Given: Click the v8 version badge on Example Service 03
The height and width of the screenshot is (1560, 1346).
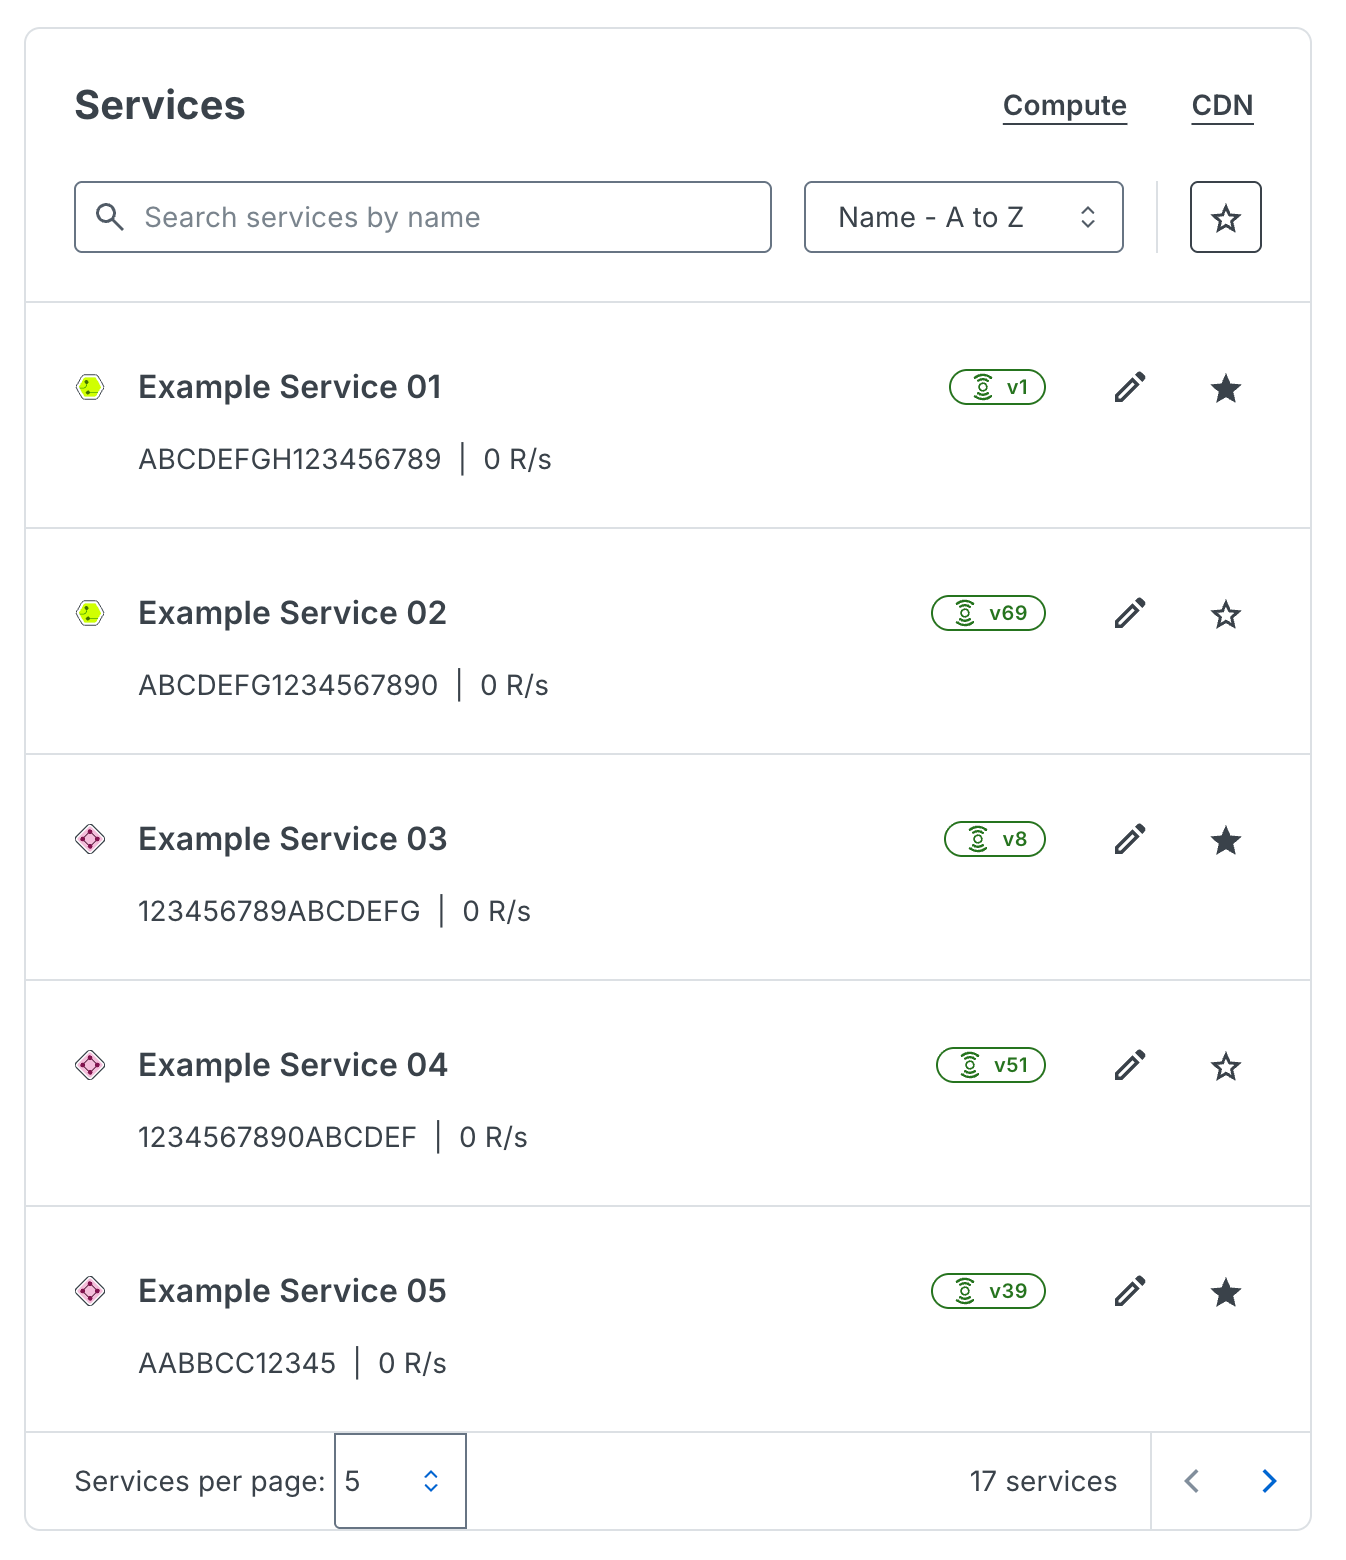Looking at the screenshot, I should (994, 839).
